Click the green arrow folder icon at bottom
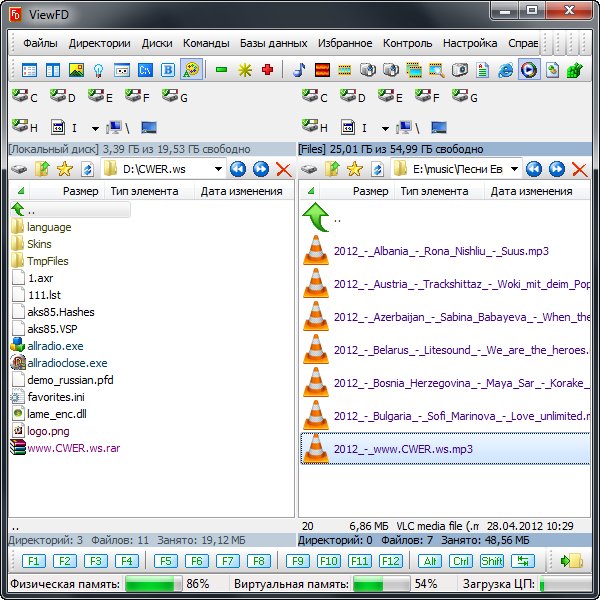The height and width of the screenshot is (600, 600). (x=571, y=561)
